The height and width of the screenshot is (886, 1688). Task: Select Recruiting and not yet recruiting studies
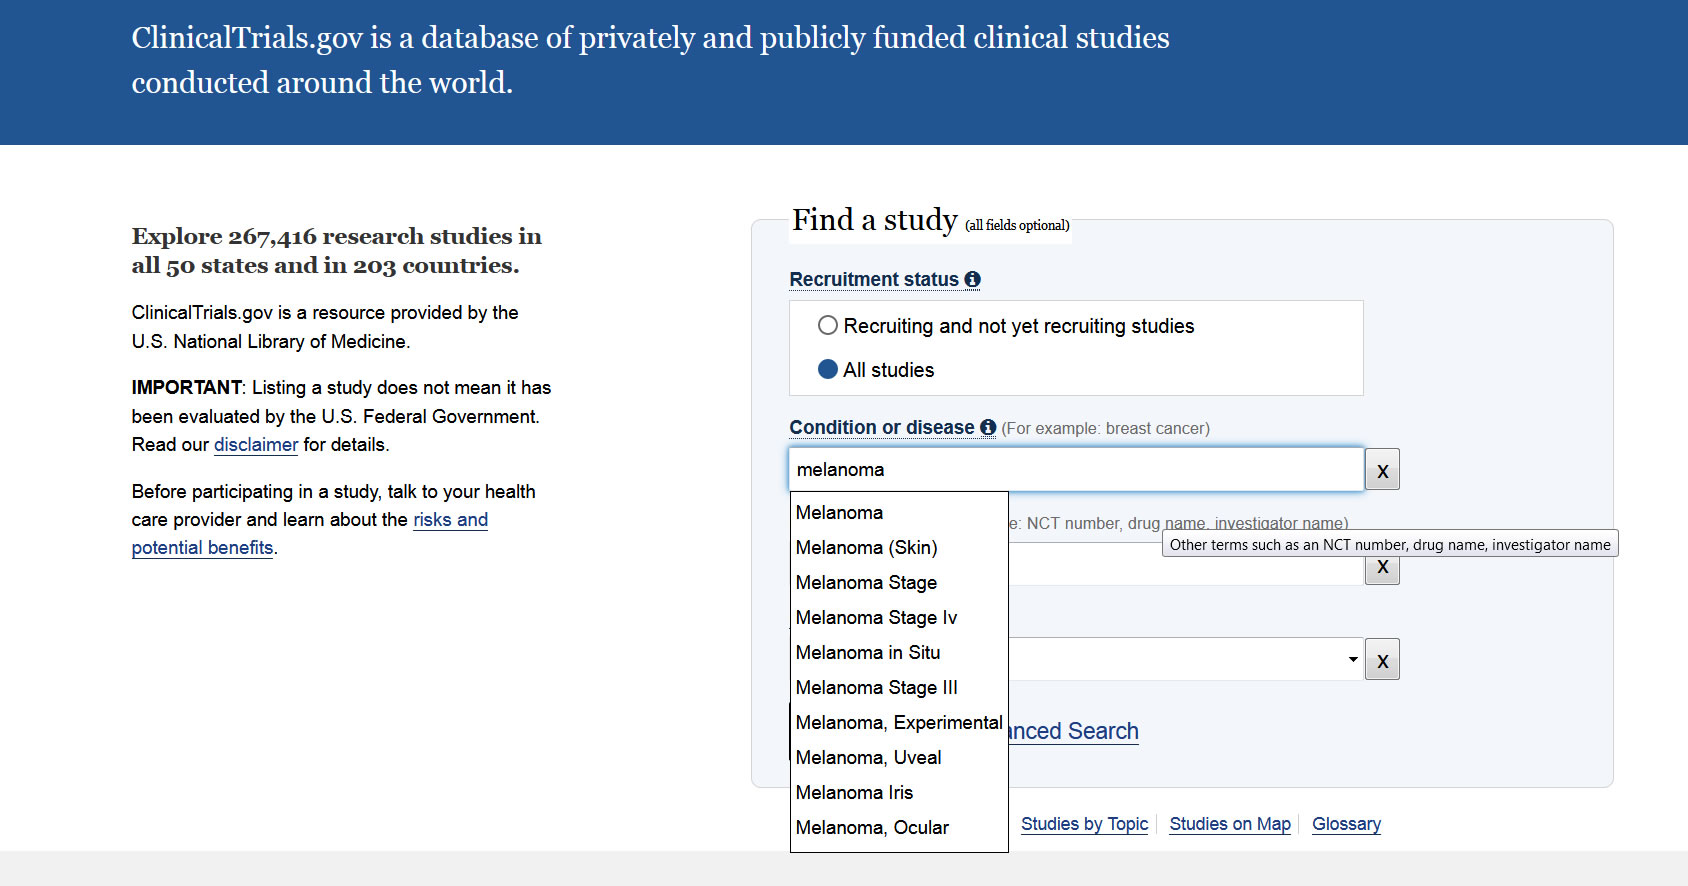point(828,326)
